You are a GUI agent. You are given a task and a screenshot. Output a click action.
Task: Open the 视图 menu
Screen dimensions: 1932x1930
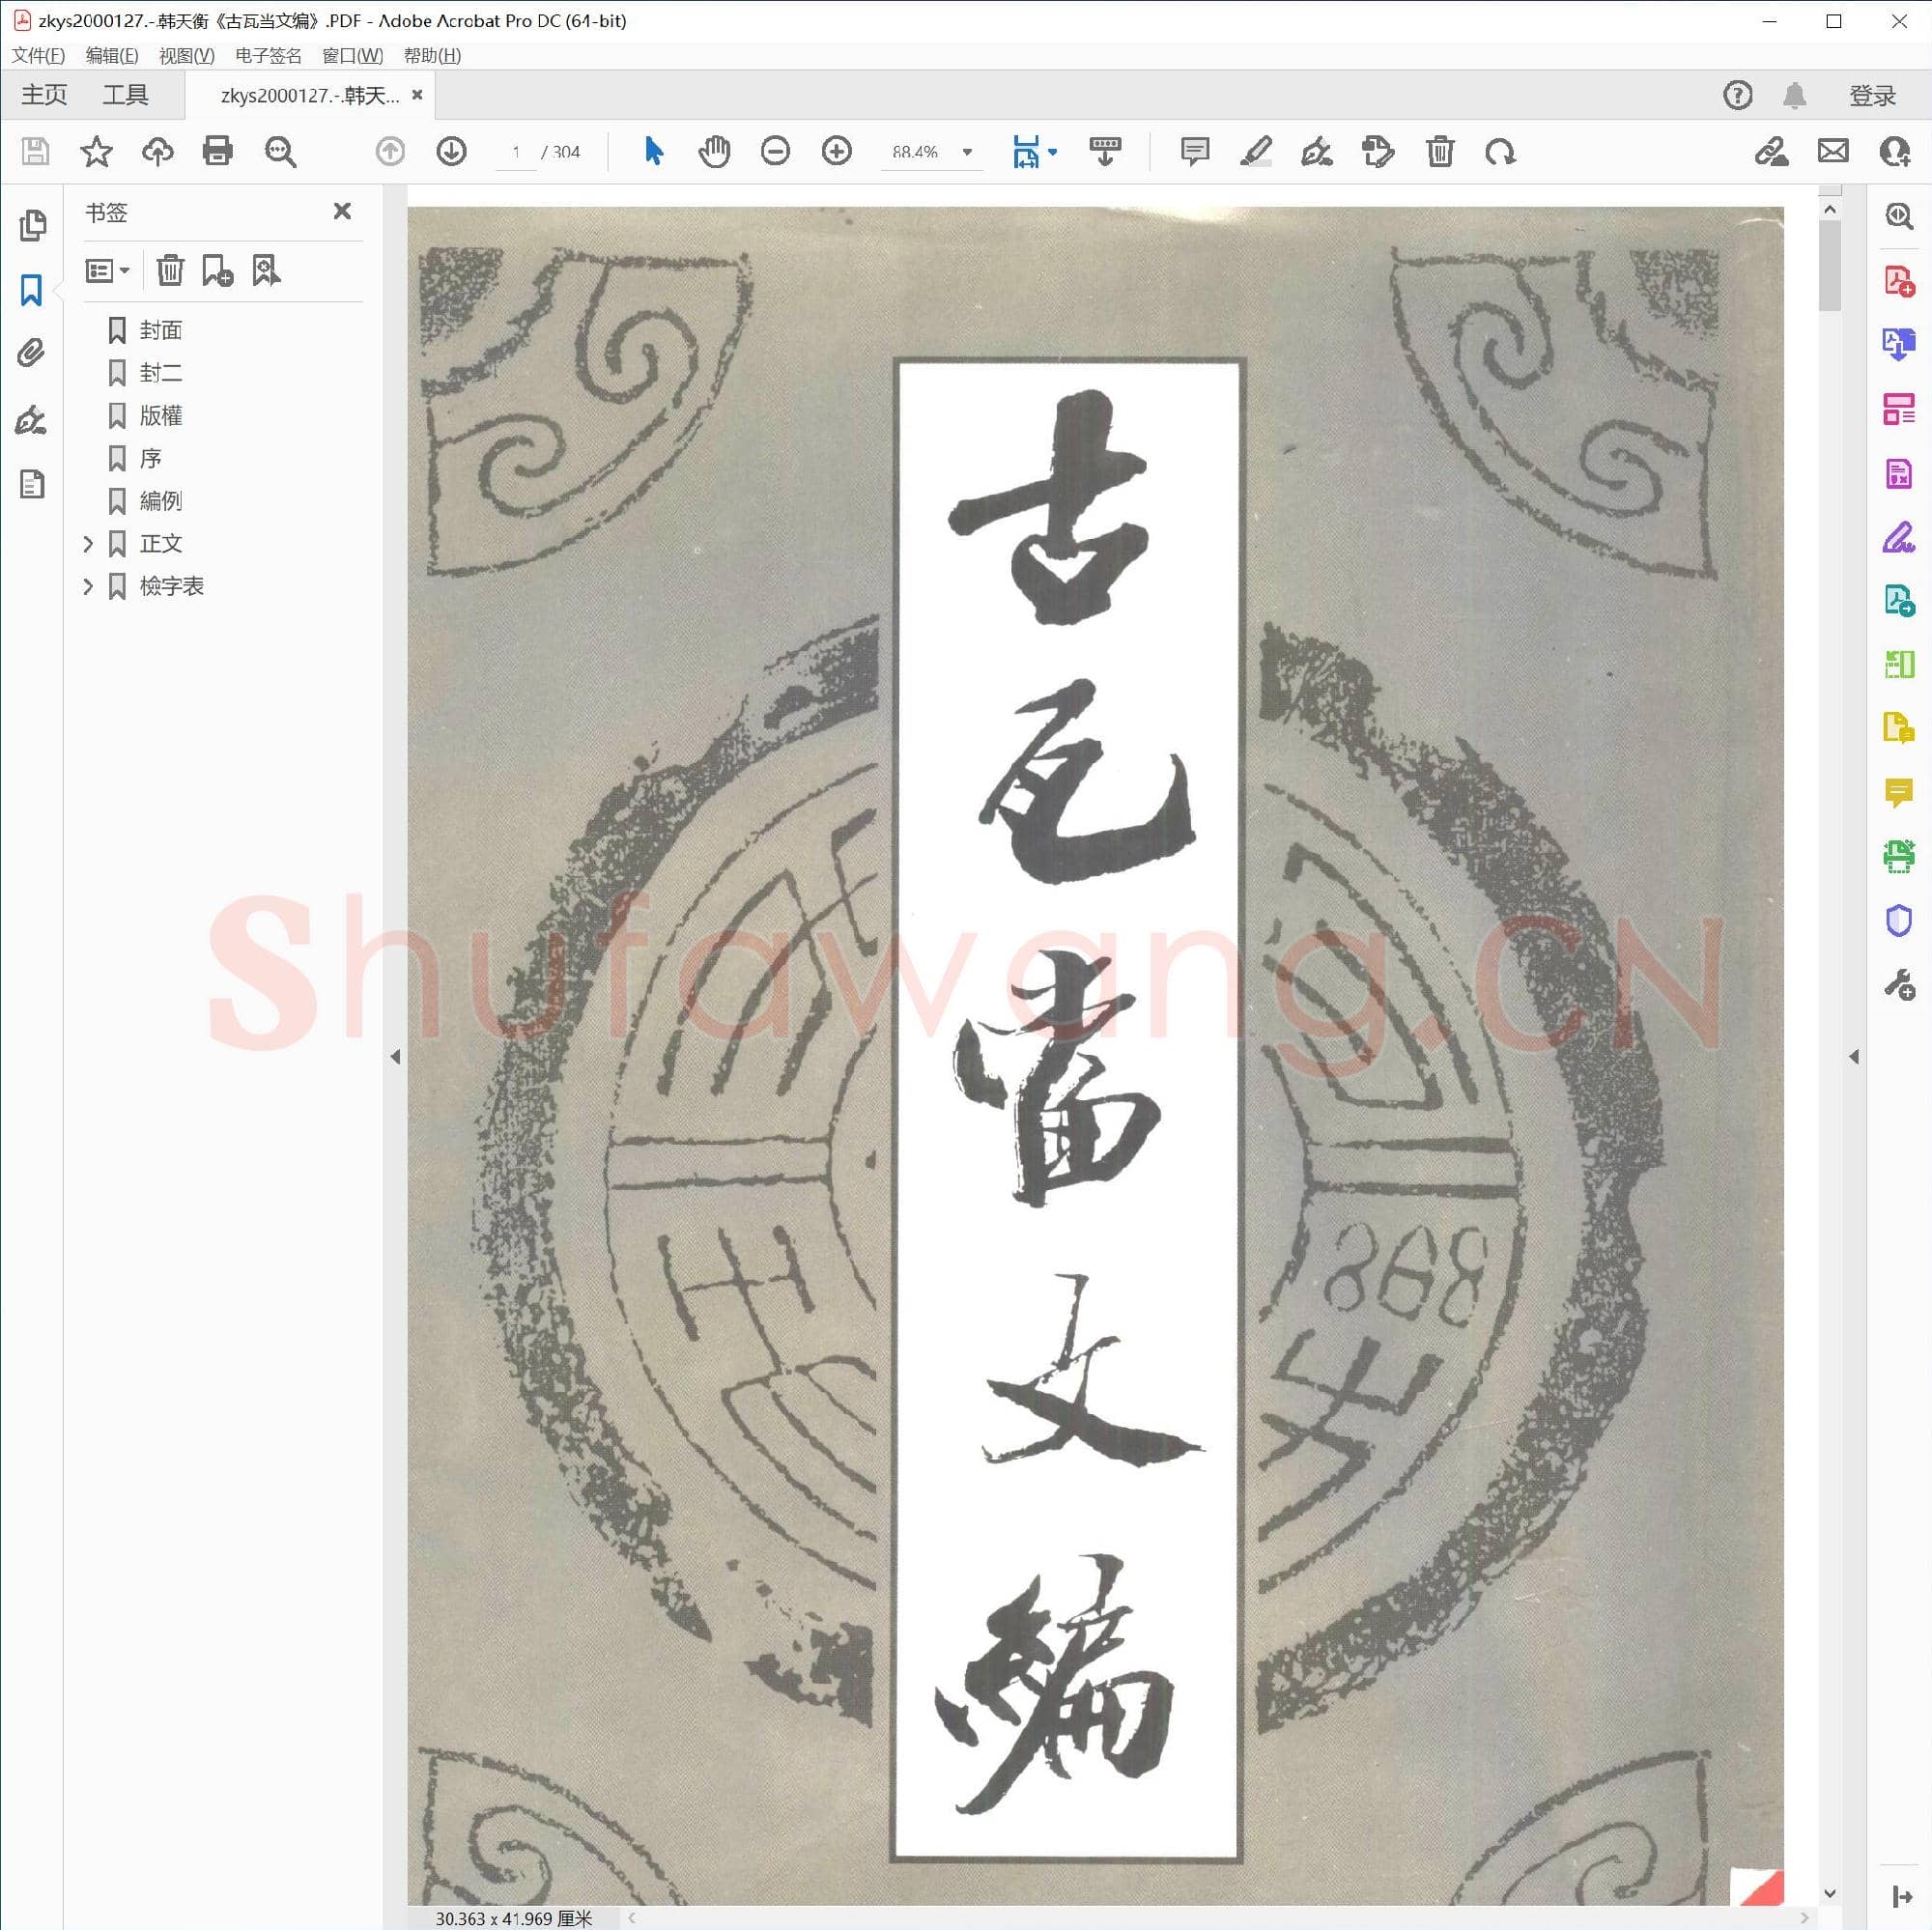pyautogui.click(x=187, y=56)
